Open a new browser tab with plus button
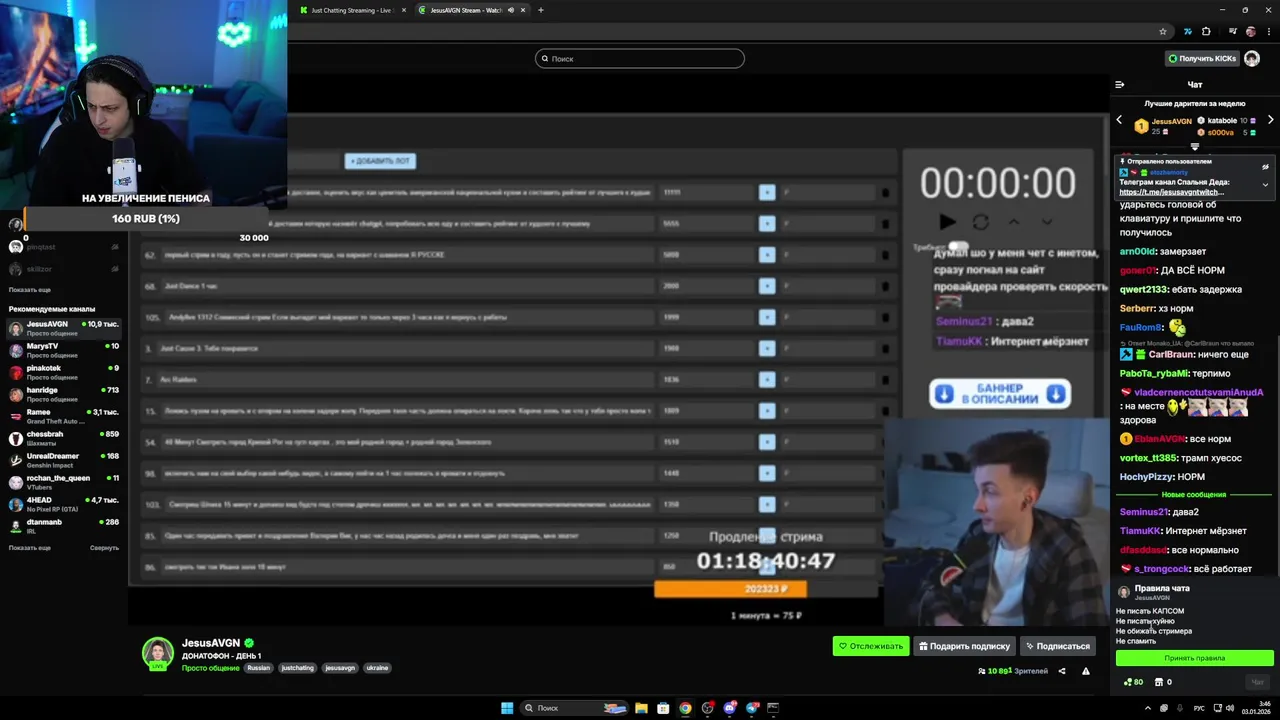The height and width of the screenshot is (720, 1280). (541, 10)
